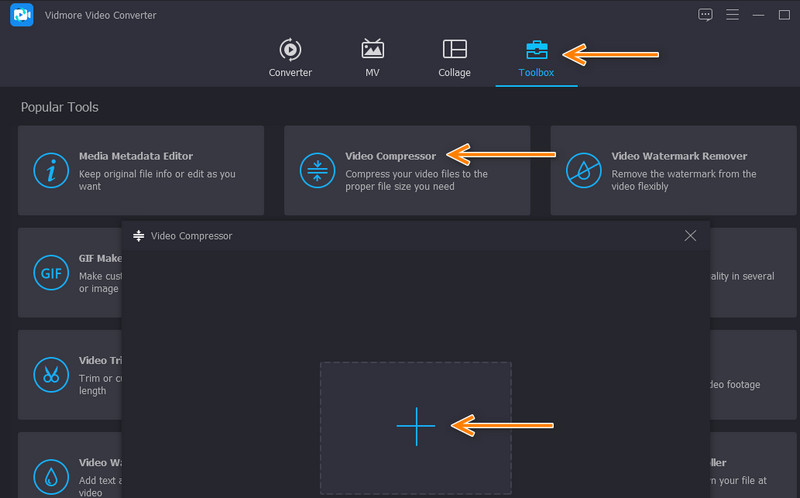This screenshot has width=800, height=498.
Task: Open the GIF Maker icon
Action: 50,272
